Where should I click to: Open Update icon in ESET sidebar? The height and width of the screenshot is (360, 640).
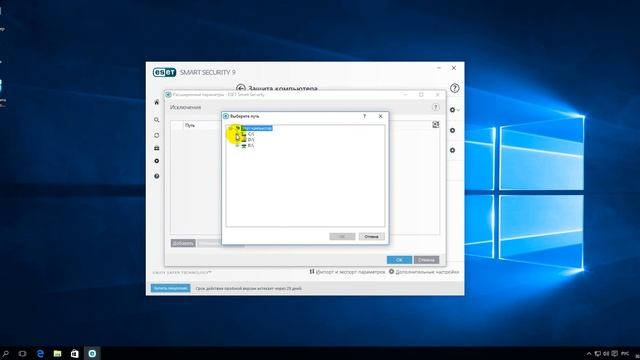coord(157,135)
